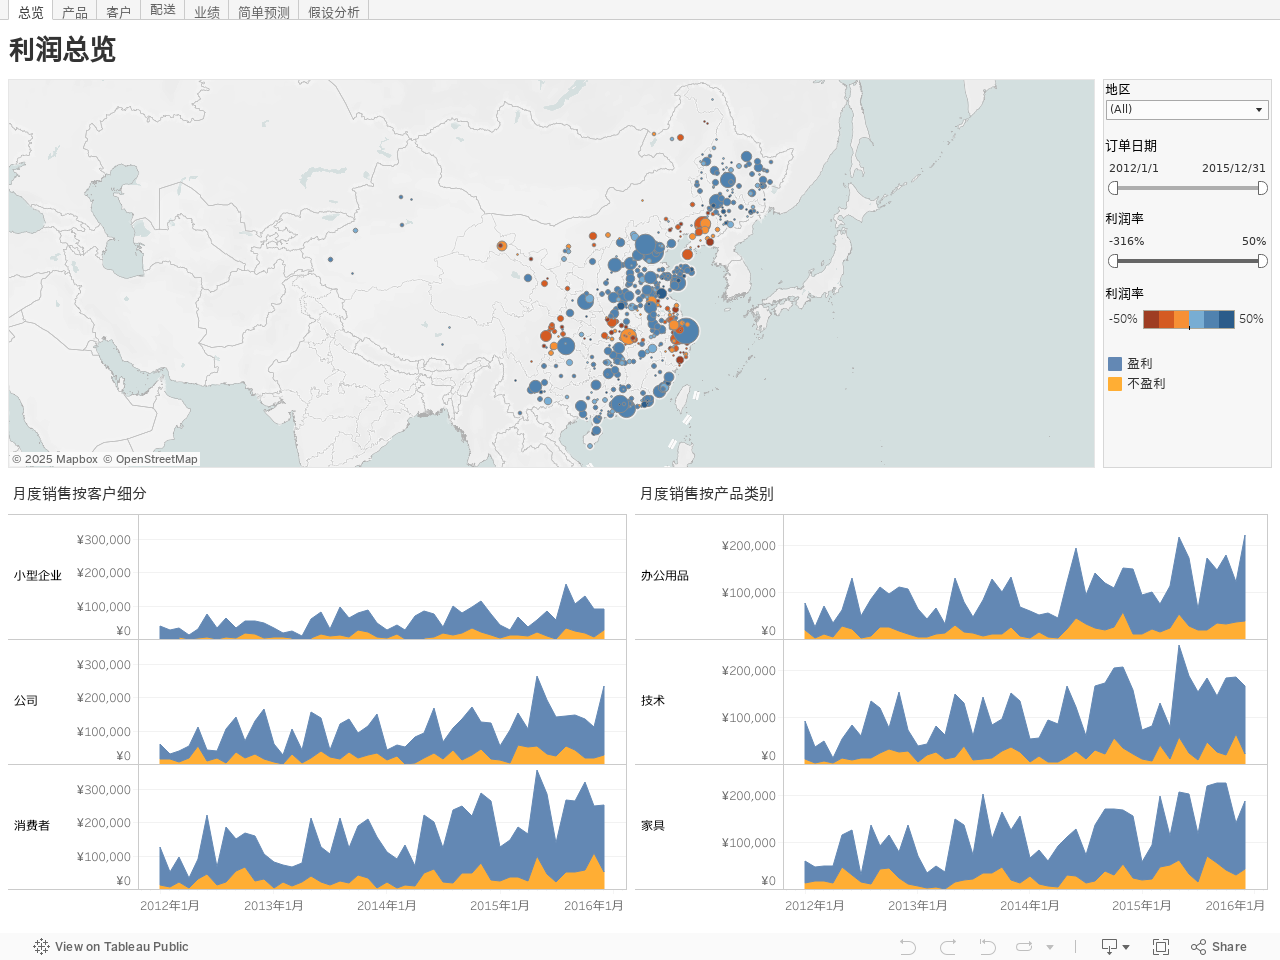
Task: Select the 不盈利 legend color swatch
Action: (x=1115, y=384)
